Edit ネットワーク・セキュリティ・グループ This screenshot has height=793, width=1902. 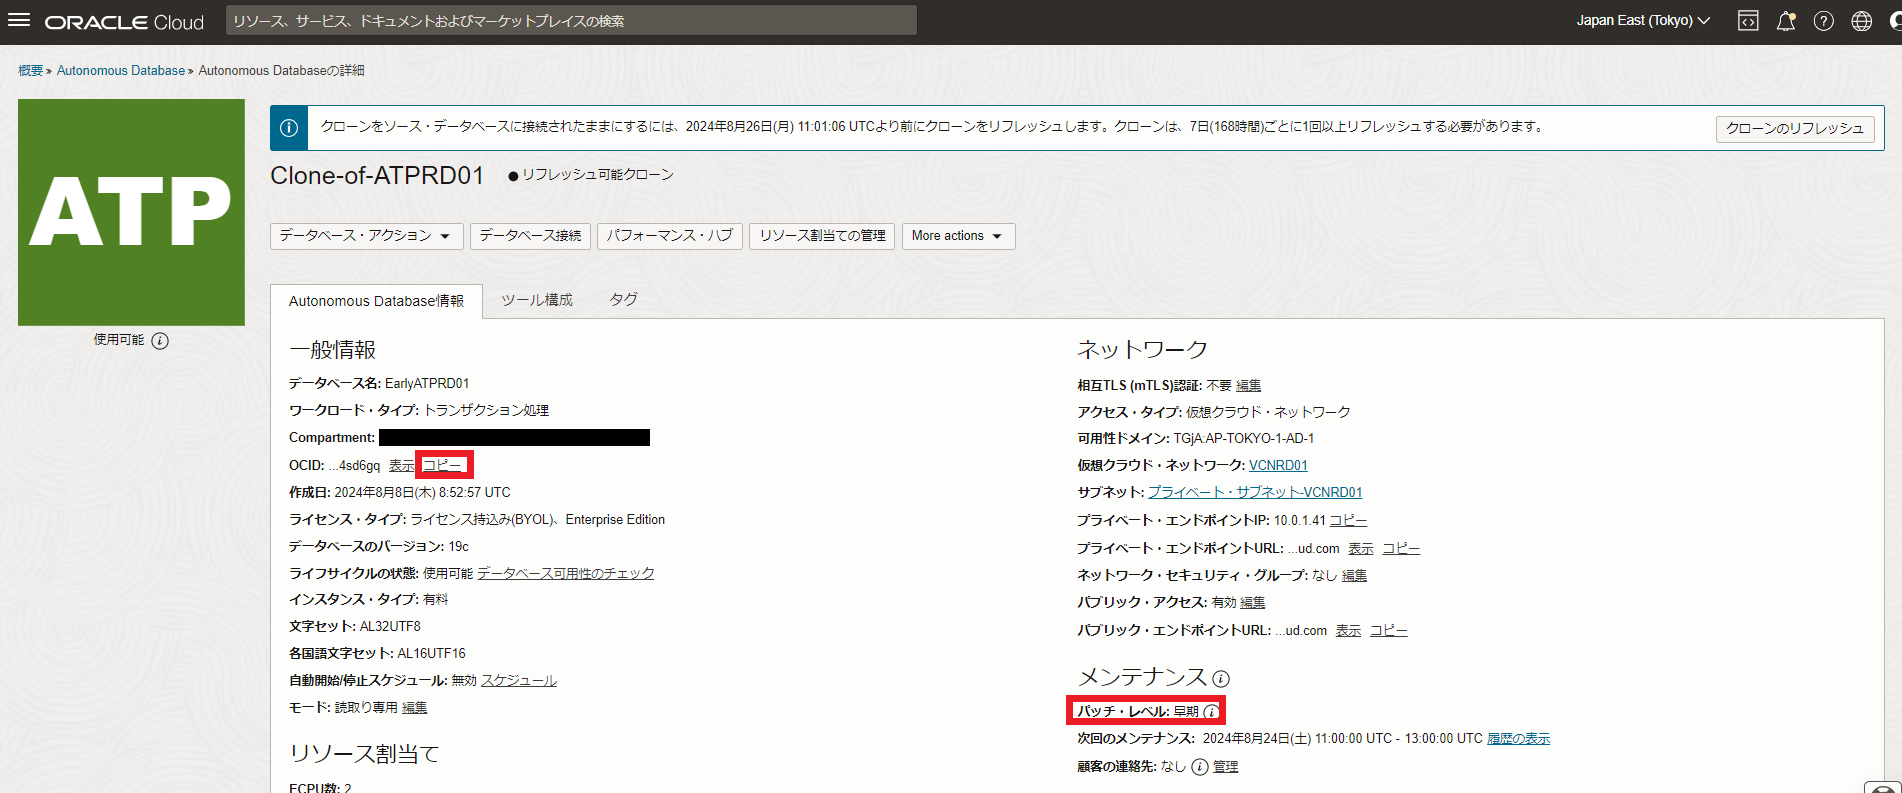coord(1354,576)
